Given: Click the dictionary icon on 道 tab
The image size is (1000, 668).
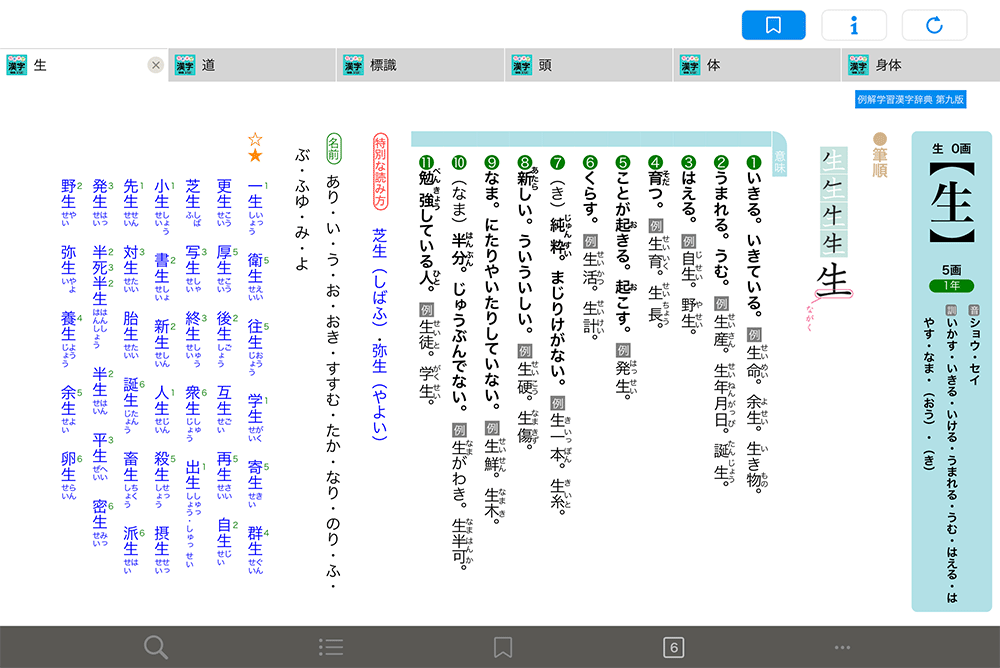Looking at the screenshot, I should (185, 65).
